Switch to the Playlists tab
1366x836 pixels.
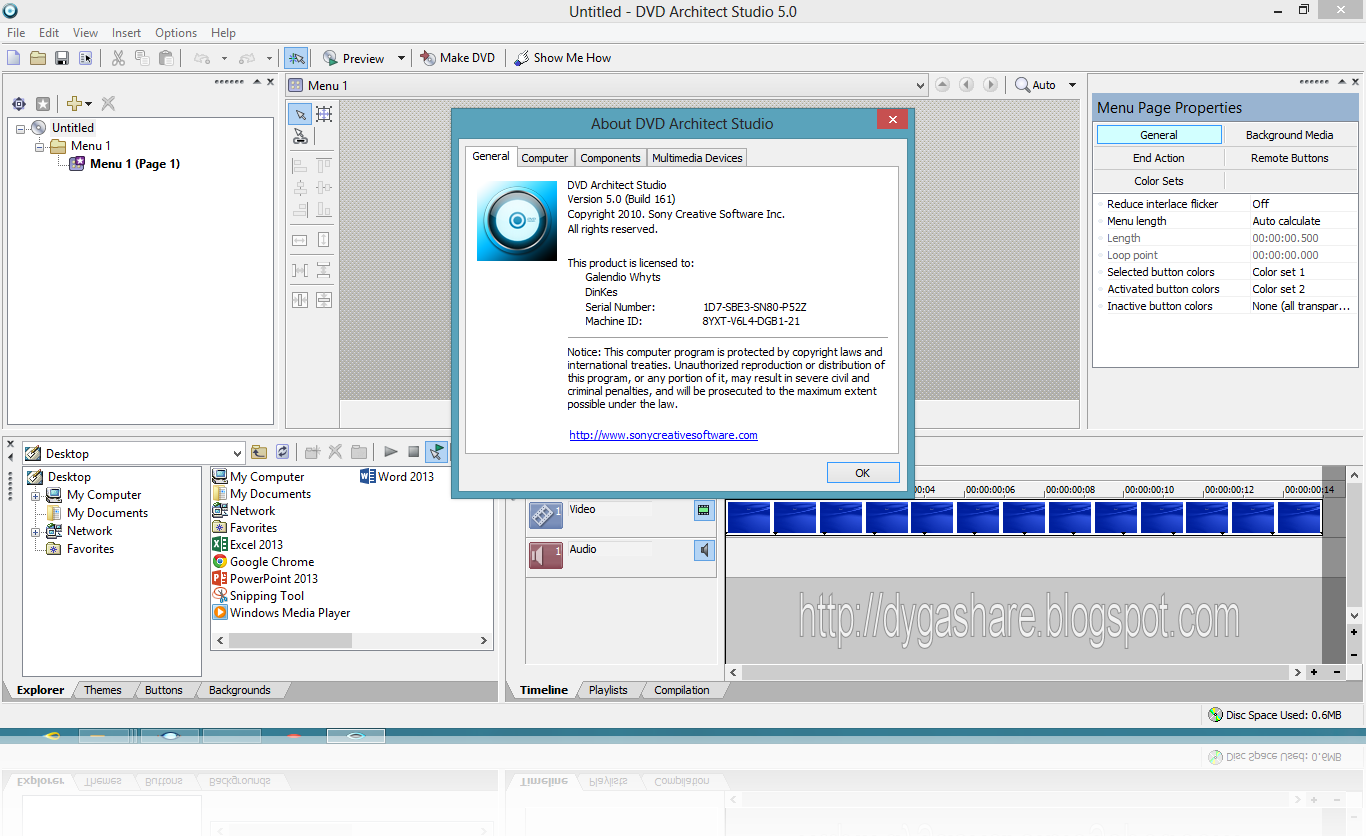[608, 690]
